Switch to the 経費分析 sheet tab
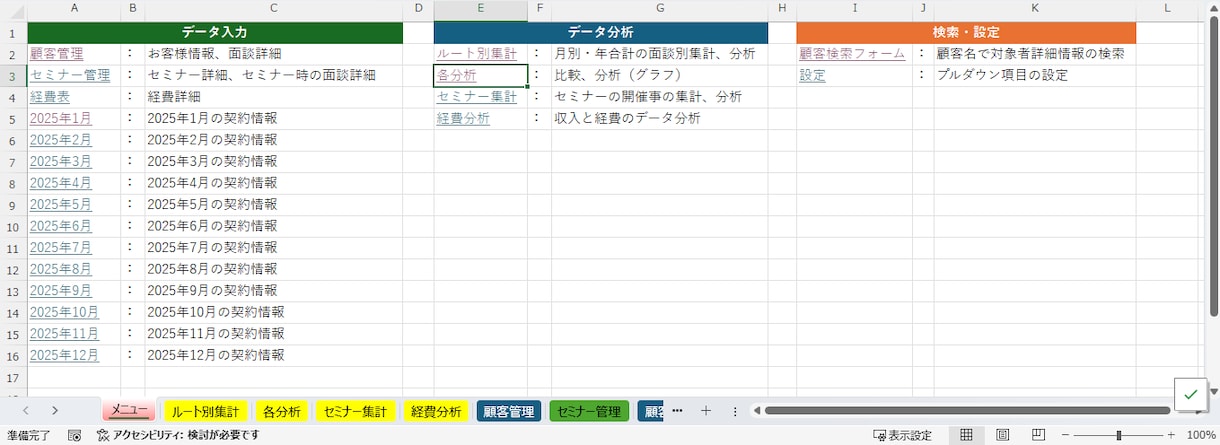 pos(436,411)
